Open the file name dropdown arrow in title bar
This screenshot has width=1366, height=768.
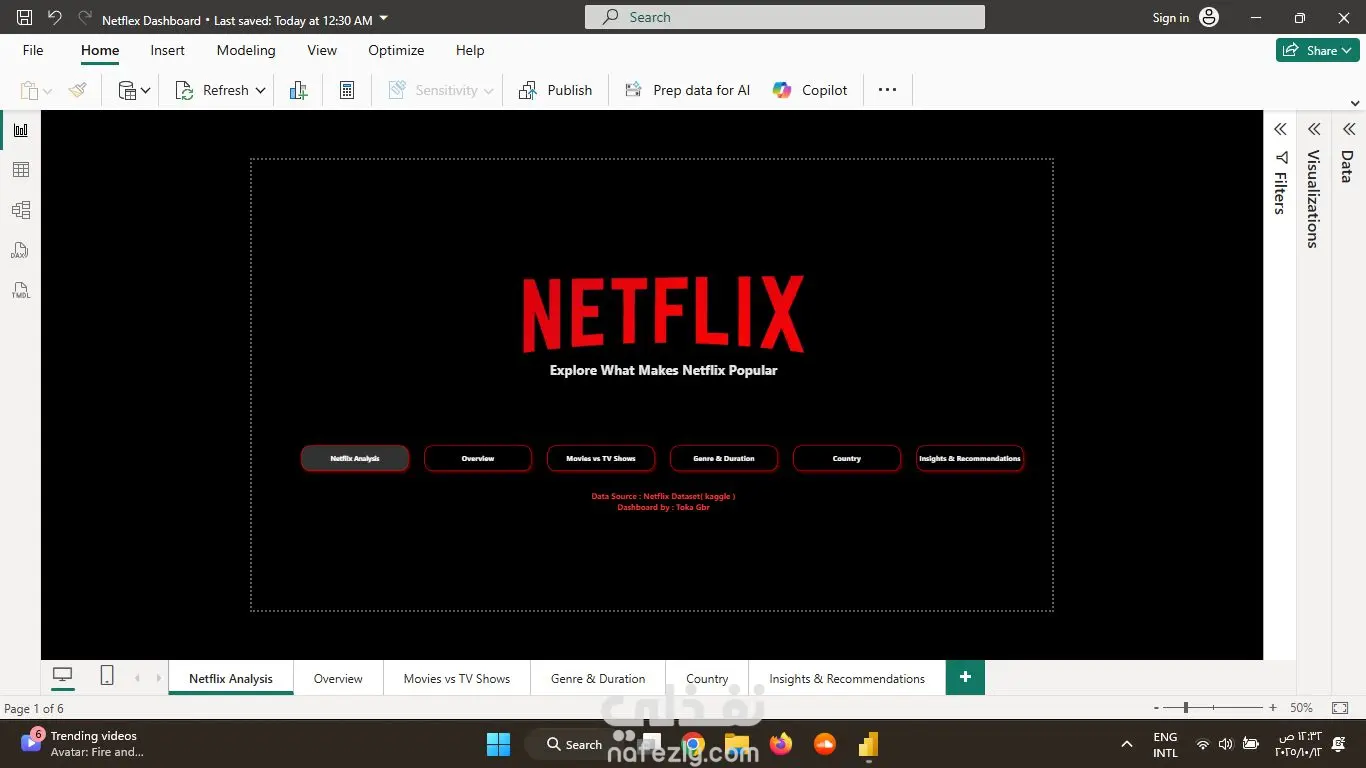[x=384, y=18]
